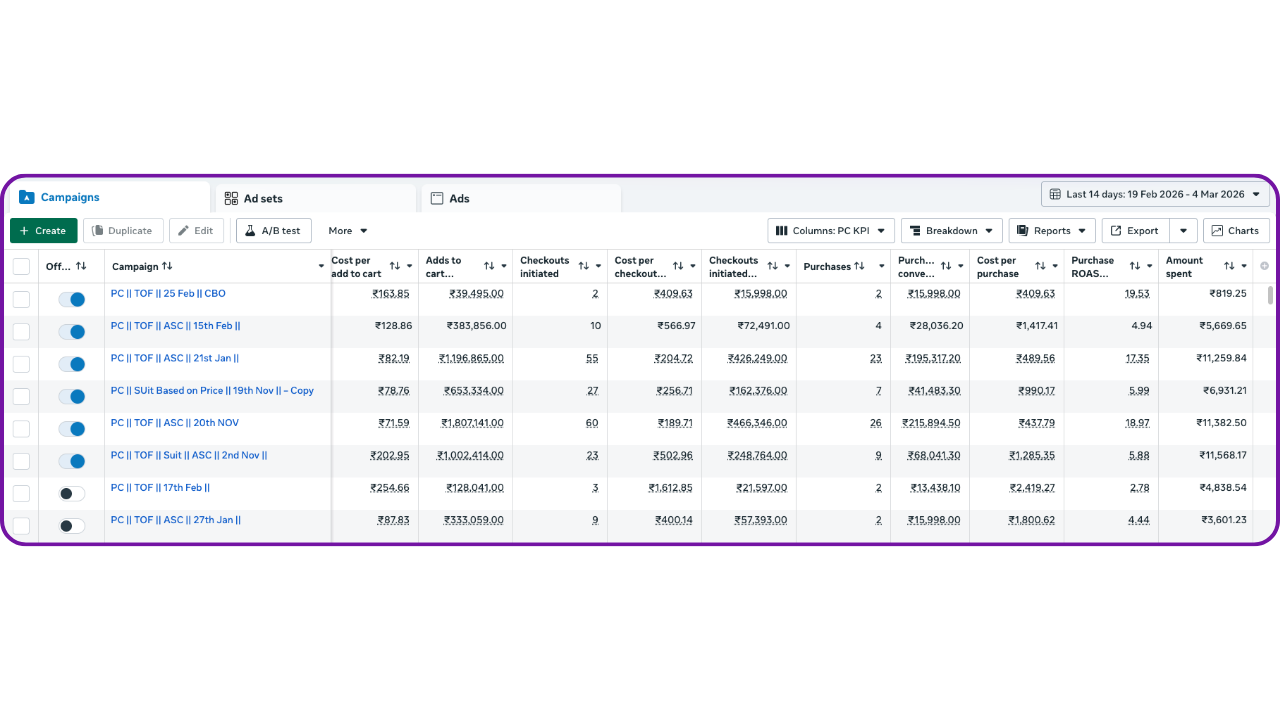The height and width of the screenshot is (720, 1280).
Task: Click sort arrows on Cost per purchase
Action: pos(1040,266)
